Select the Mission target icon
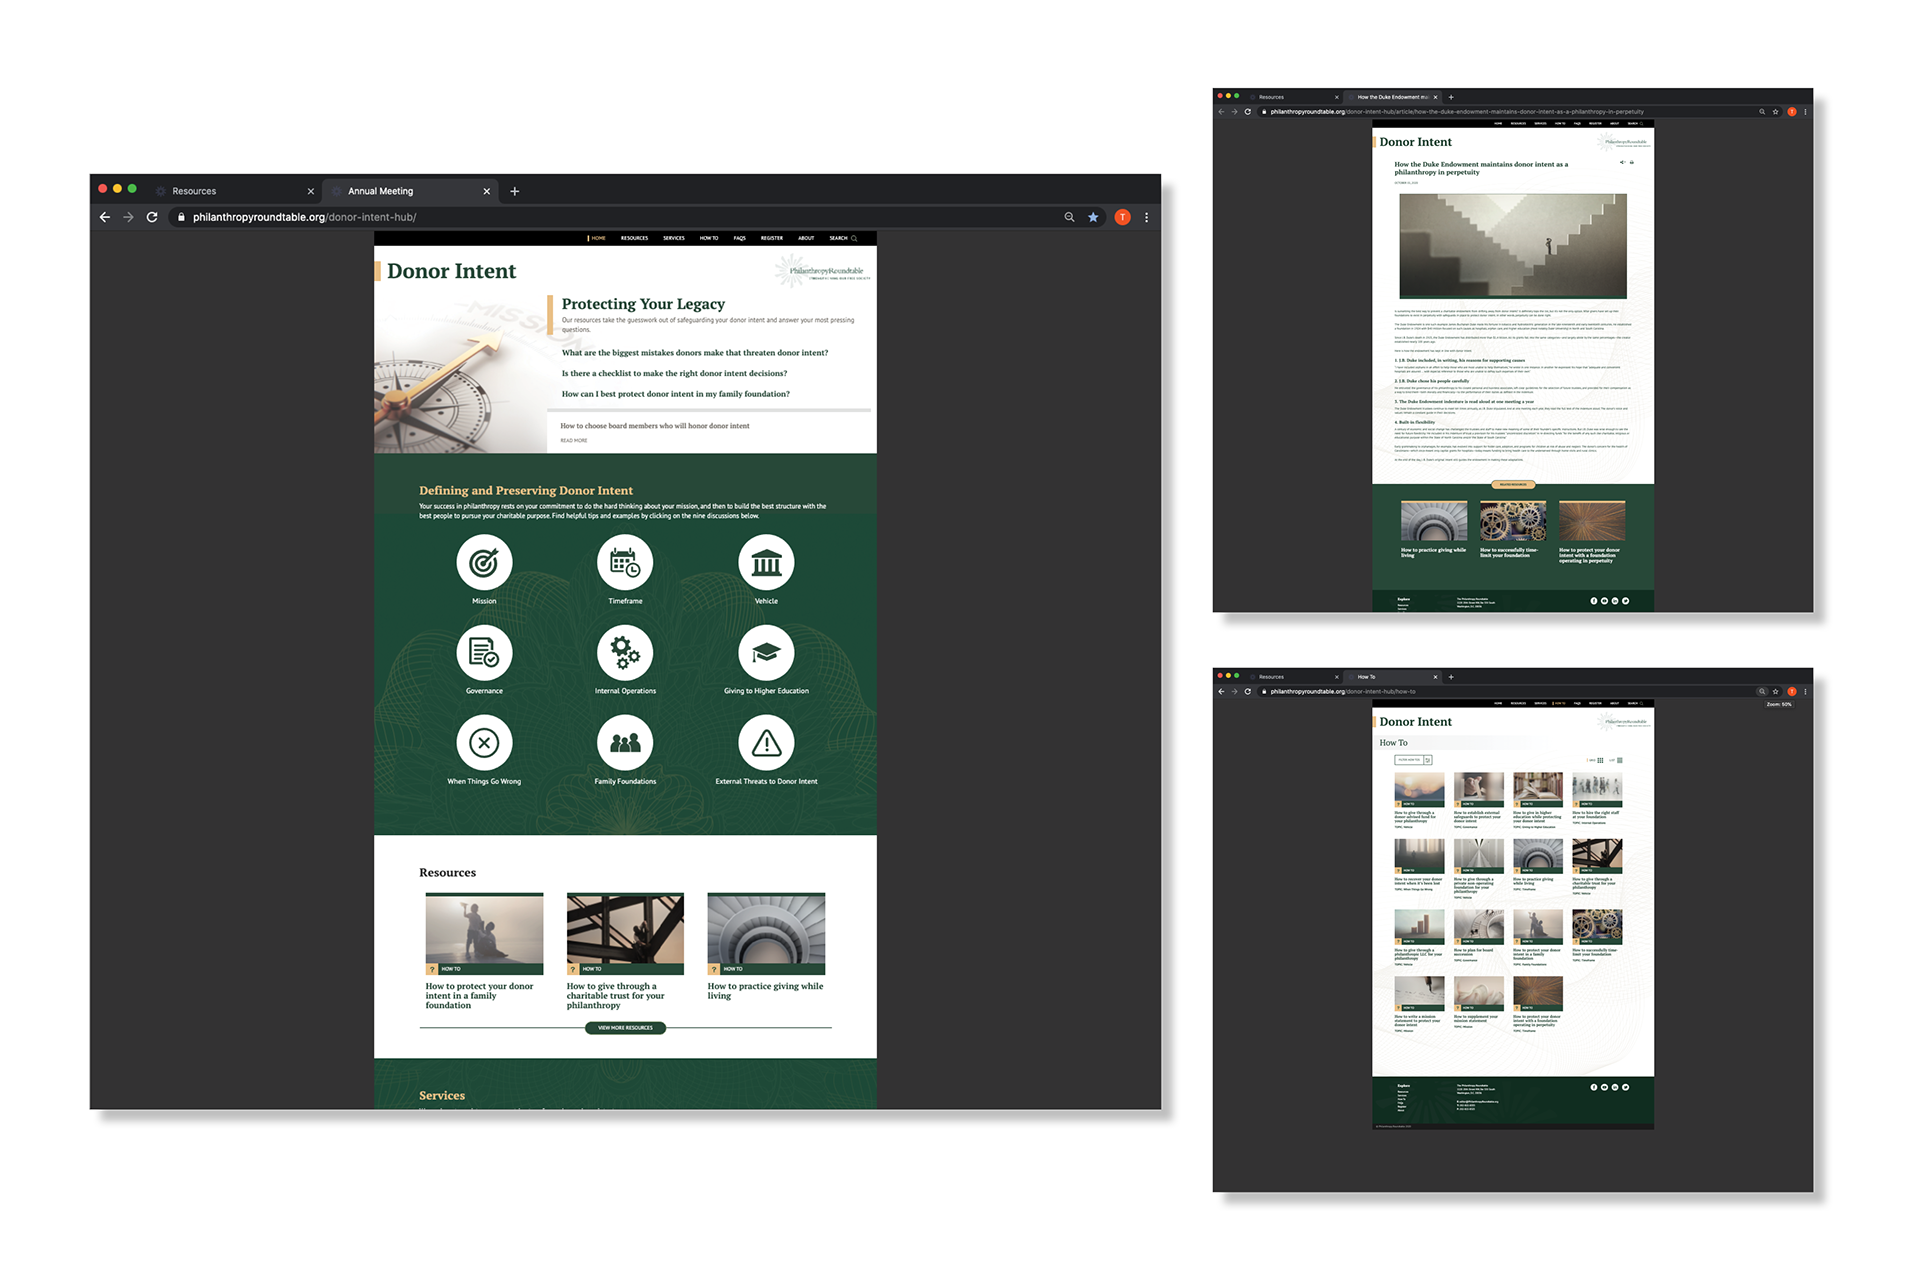 click(484, 563)
